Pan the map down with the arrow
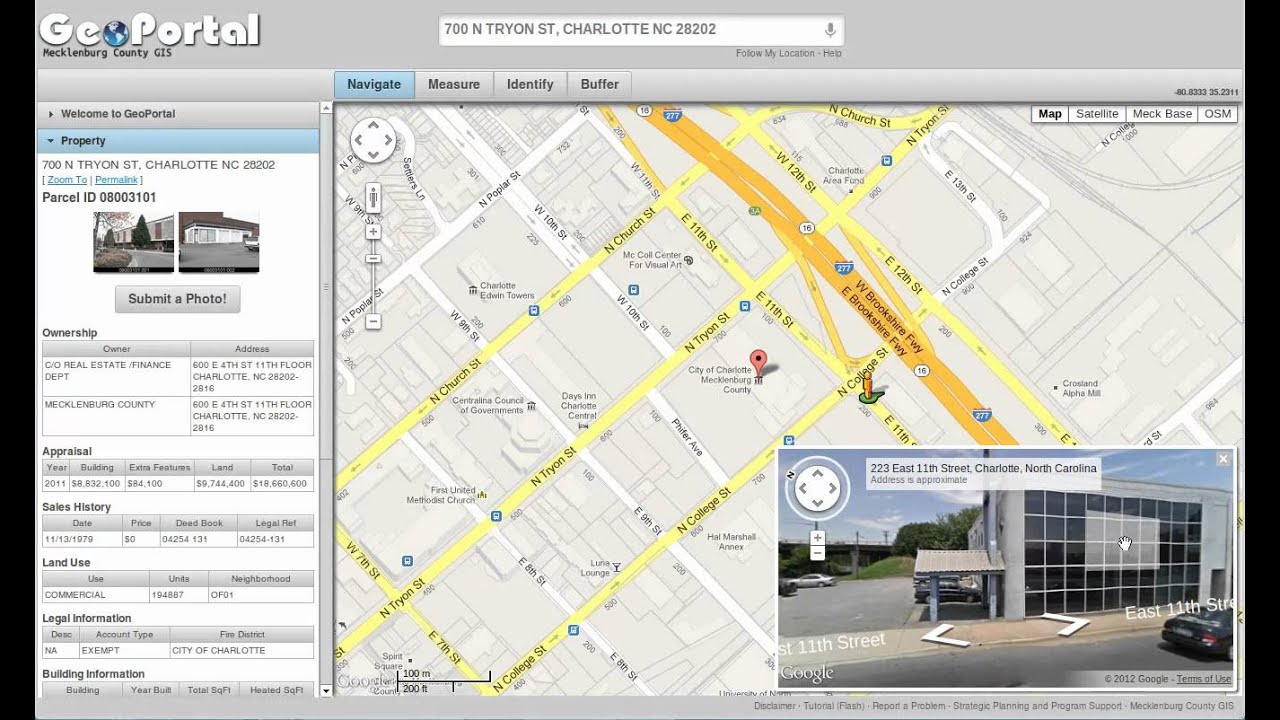The width and height of the screenshot is (1280, 720). [x=373, y=153]
